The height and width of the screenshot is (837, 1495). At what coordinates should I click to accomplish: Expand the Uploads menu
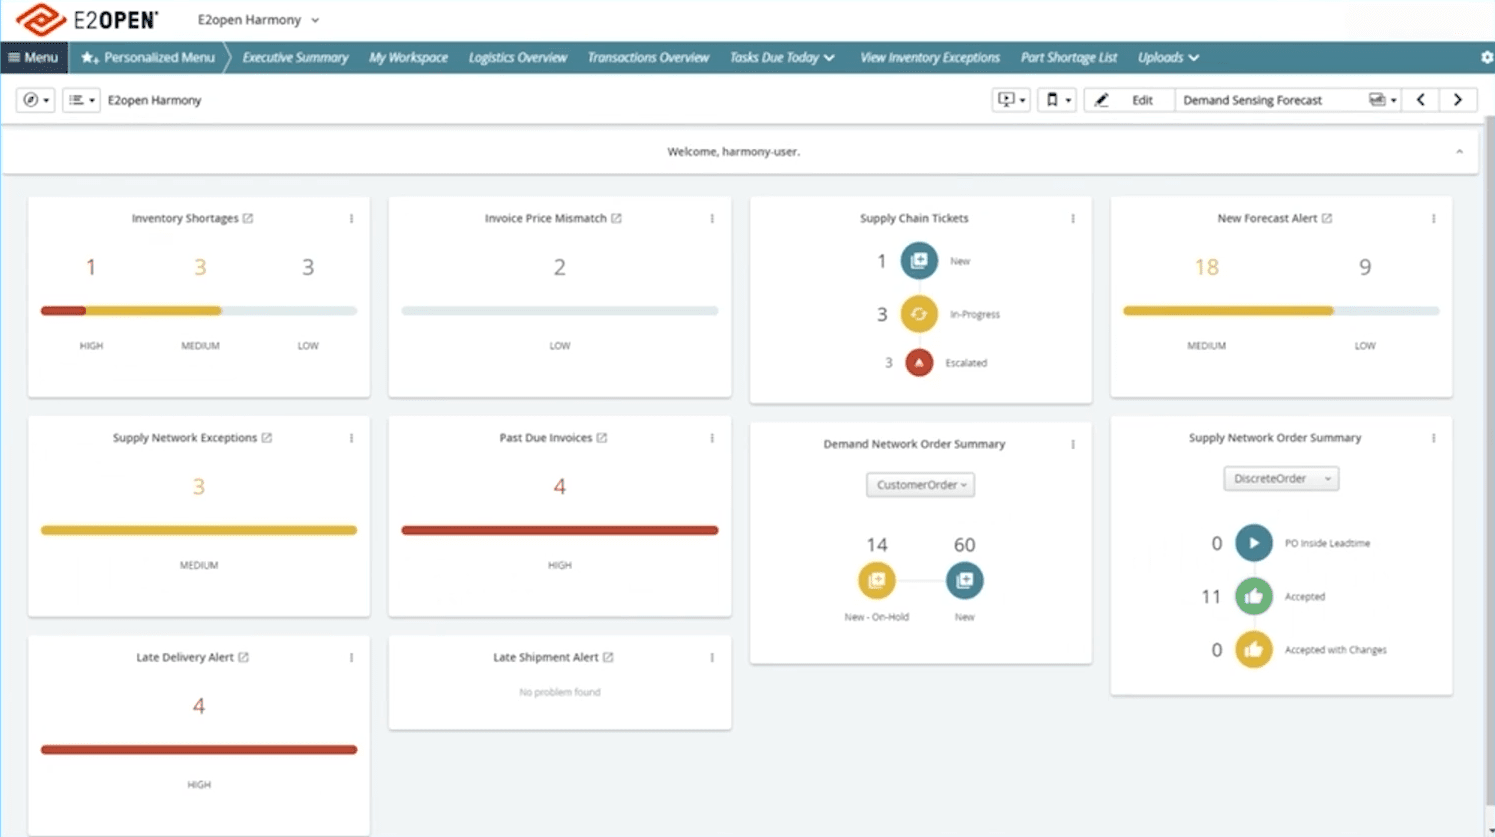[1167, 57]
